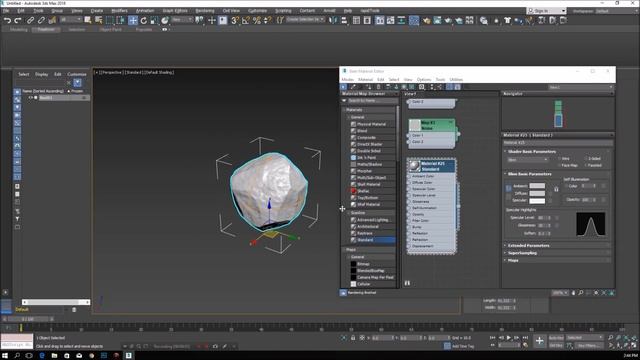Open Utilities menu in material editor
This screenshot has height=360, width=640.
click(456, 80)
